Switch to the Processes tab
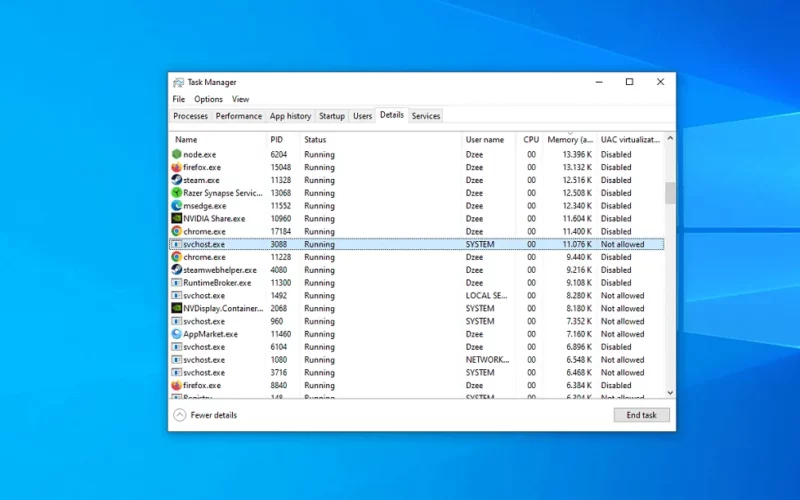The image size is (800, 500). [x=190, y=116]
